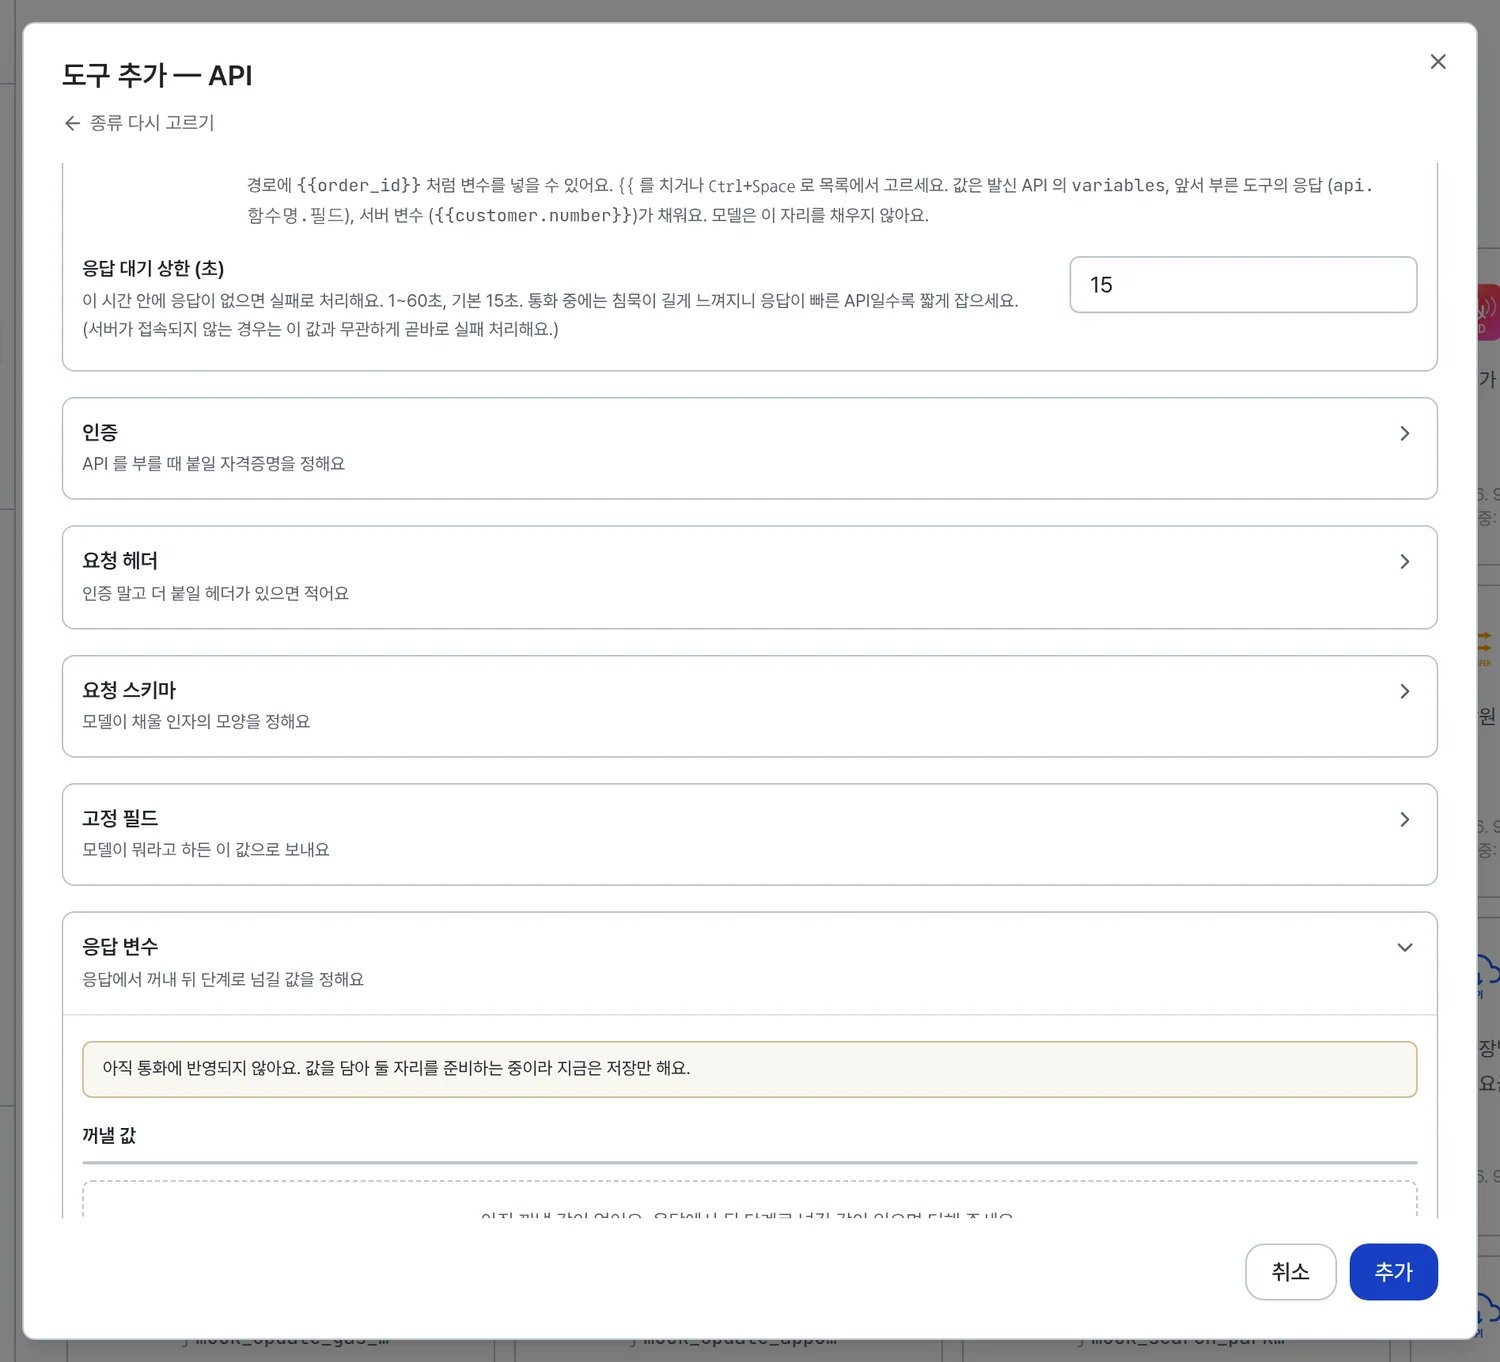Click the 꺼낼 값 label
This screenshot has height=1362, width=1500.
[x=109, y=1135]
